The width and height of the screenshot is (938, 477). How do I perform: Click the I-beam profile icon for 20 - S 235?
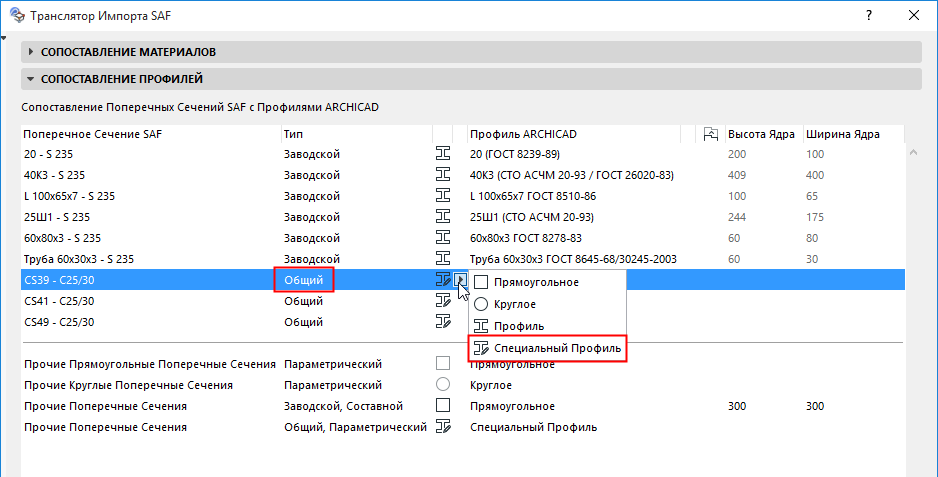point(443,154)
